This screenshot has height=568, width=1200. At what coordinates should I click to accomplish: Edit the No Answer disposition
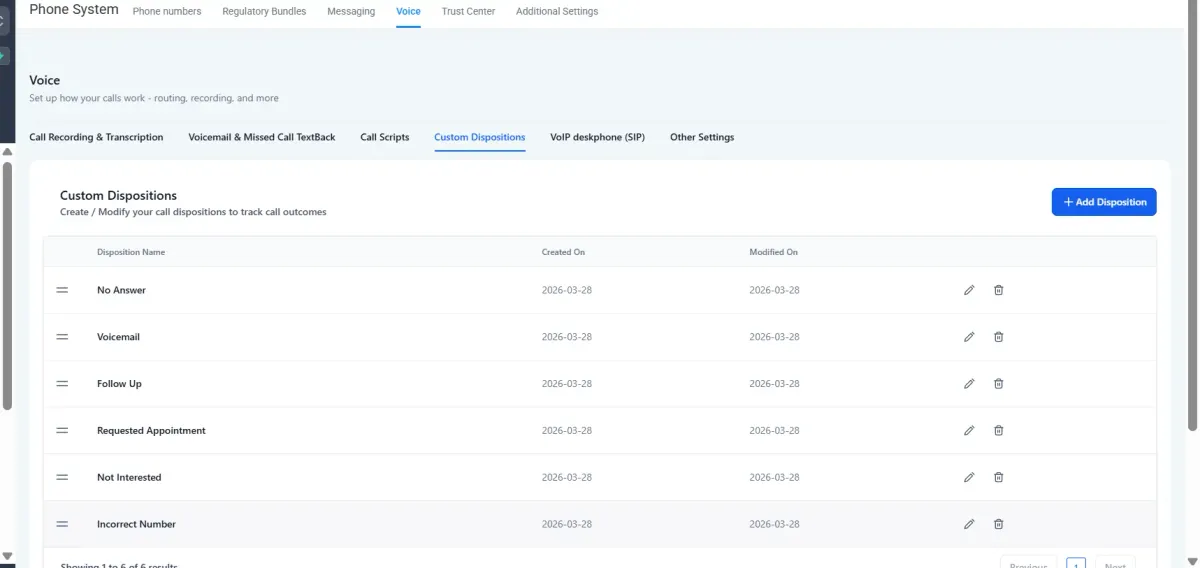point(969,290)
